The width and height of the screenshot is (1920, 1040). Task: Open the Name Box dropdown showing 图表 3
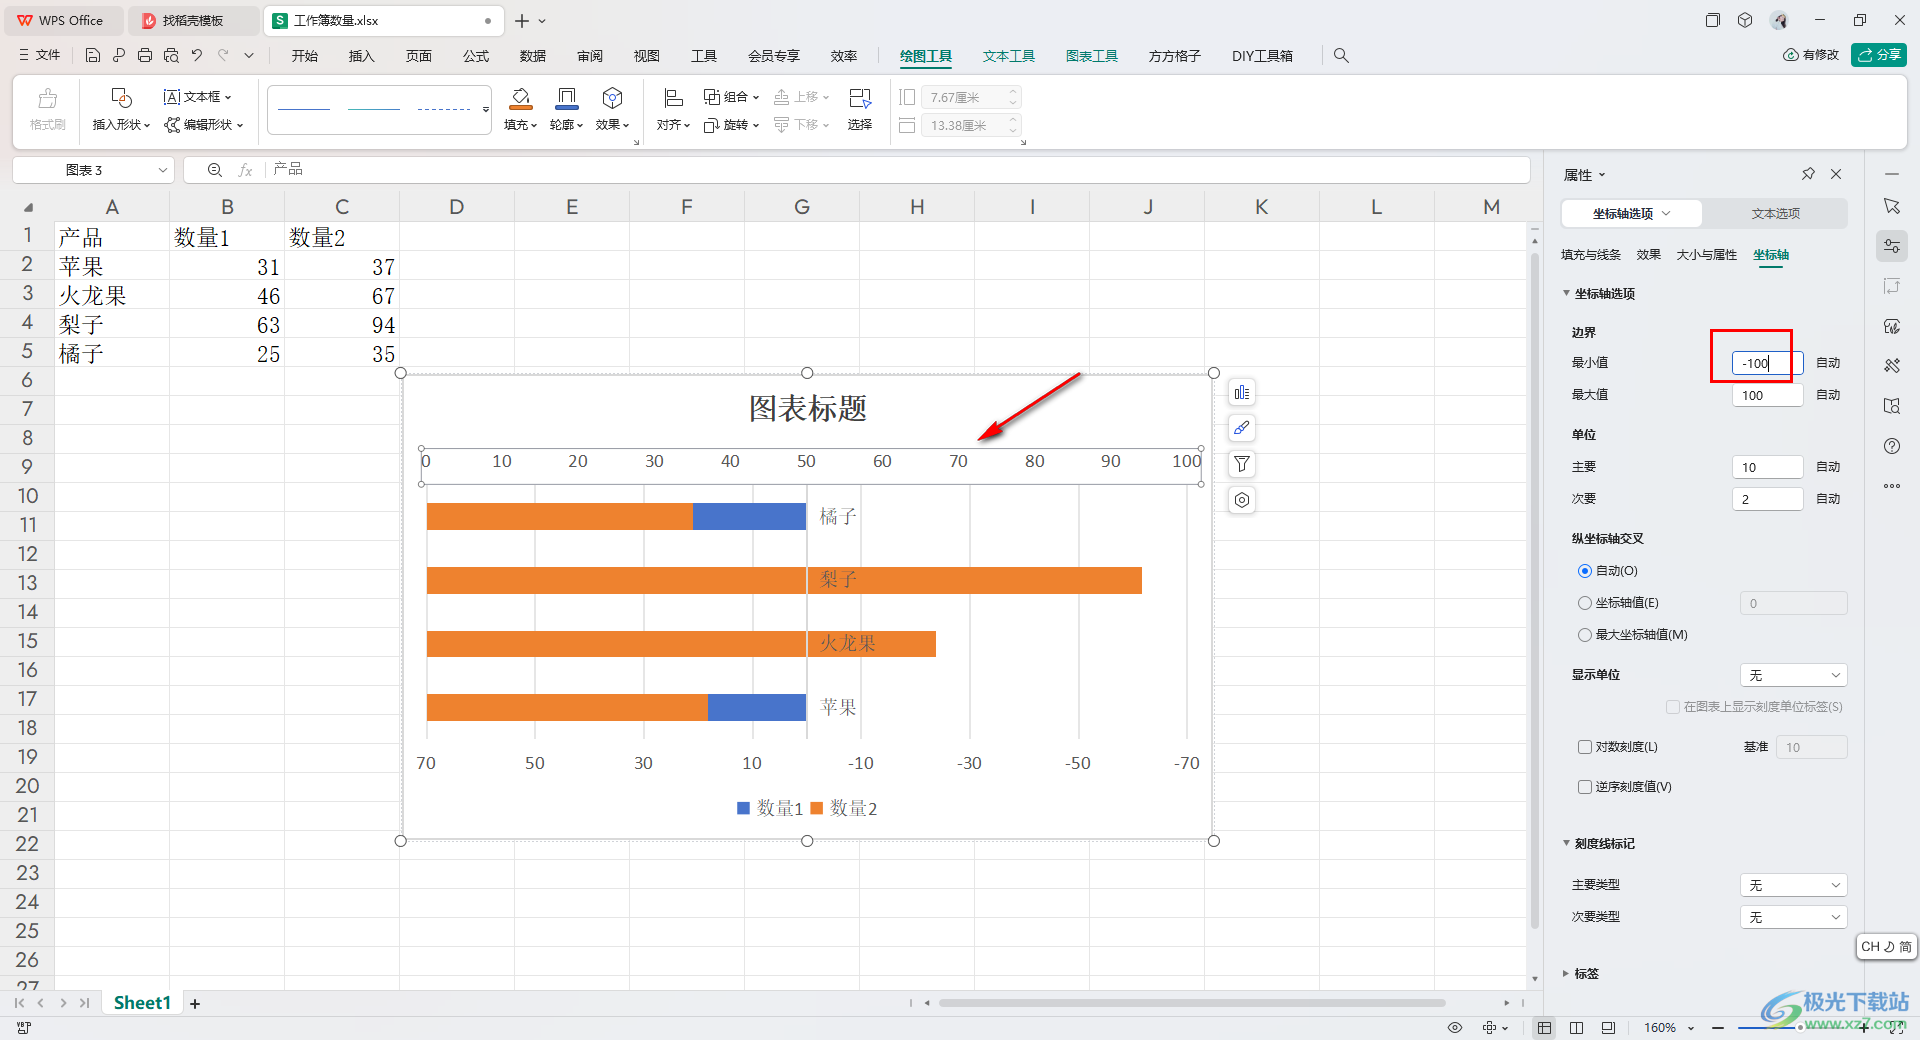tap(162, 170)
